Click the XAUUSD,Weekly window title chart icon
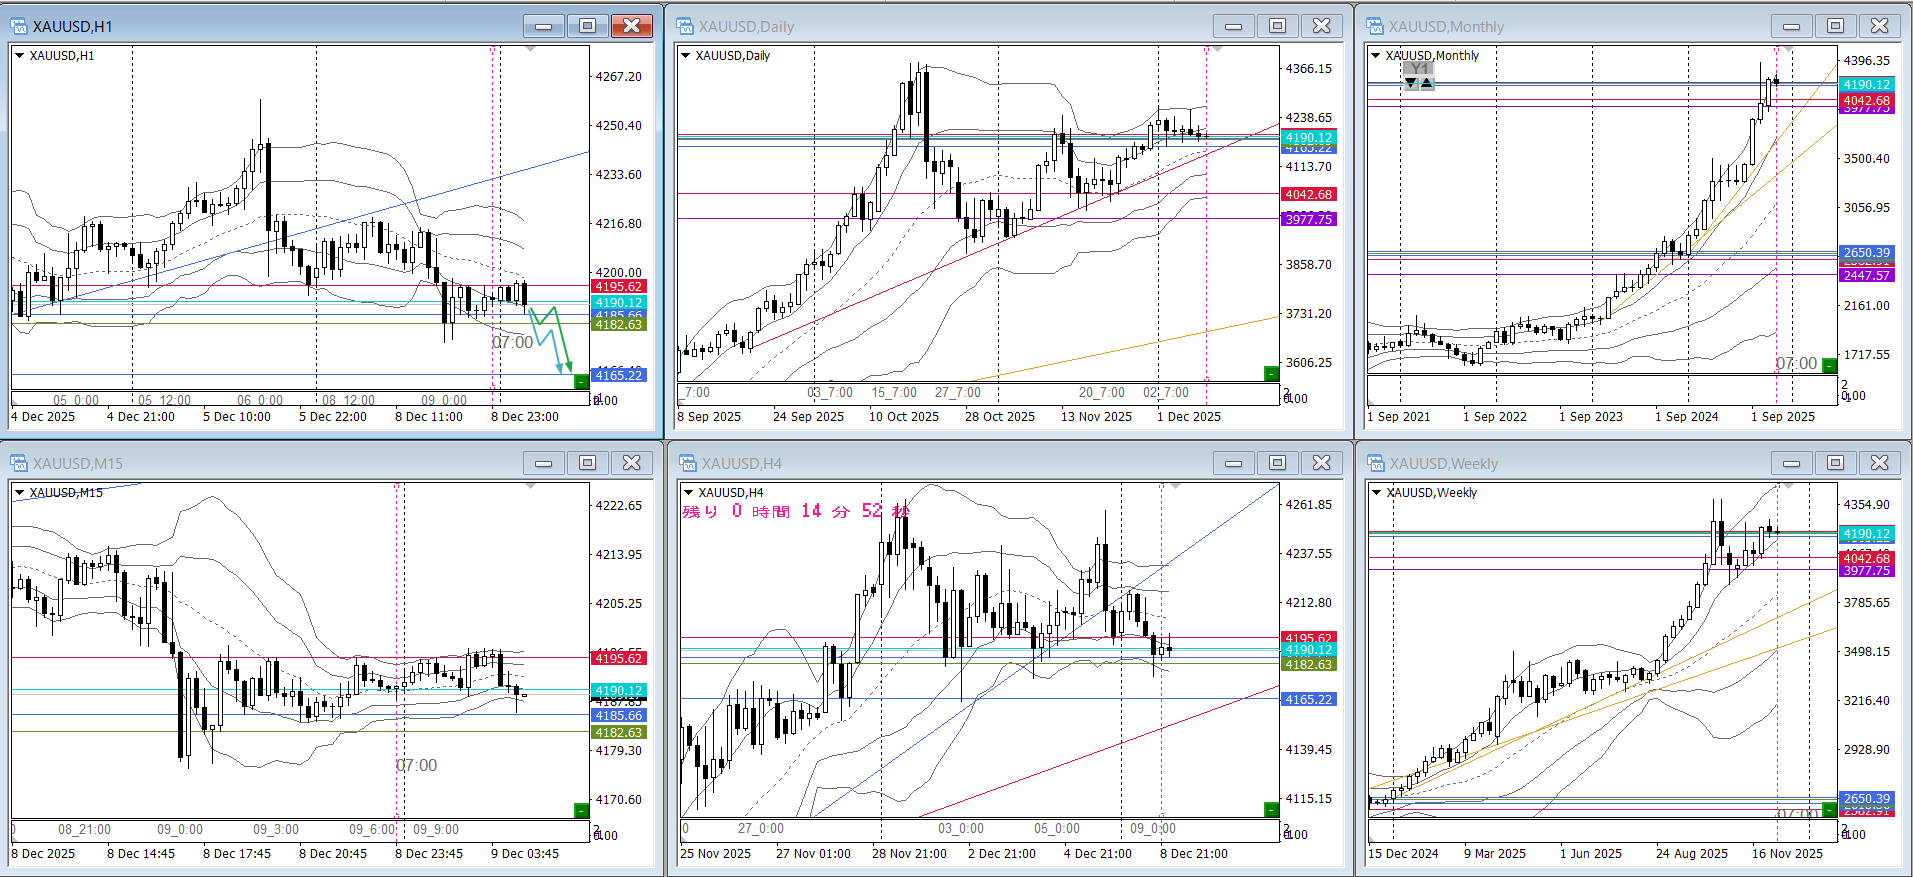 [1375, 463]
